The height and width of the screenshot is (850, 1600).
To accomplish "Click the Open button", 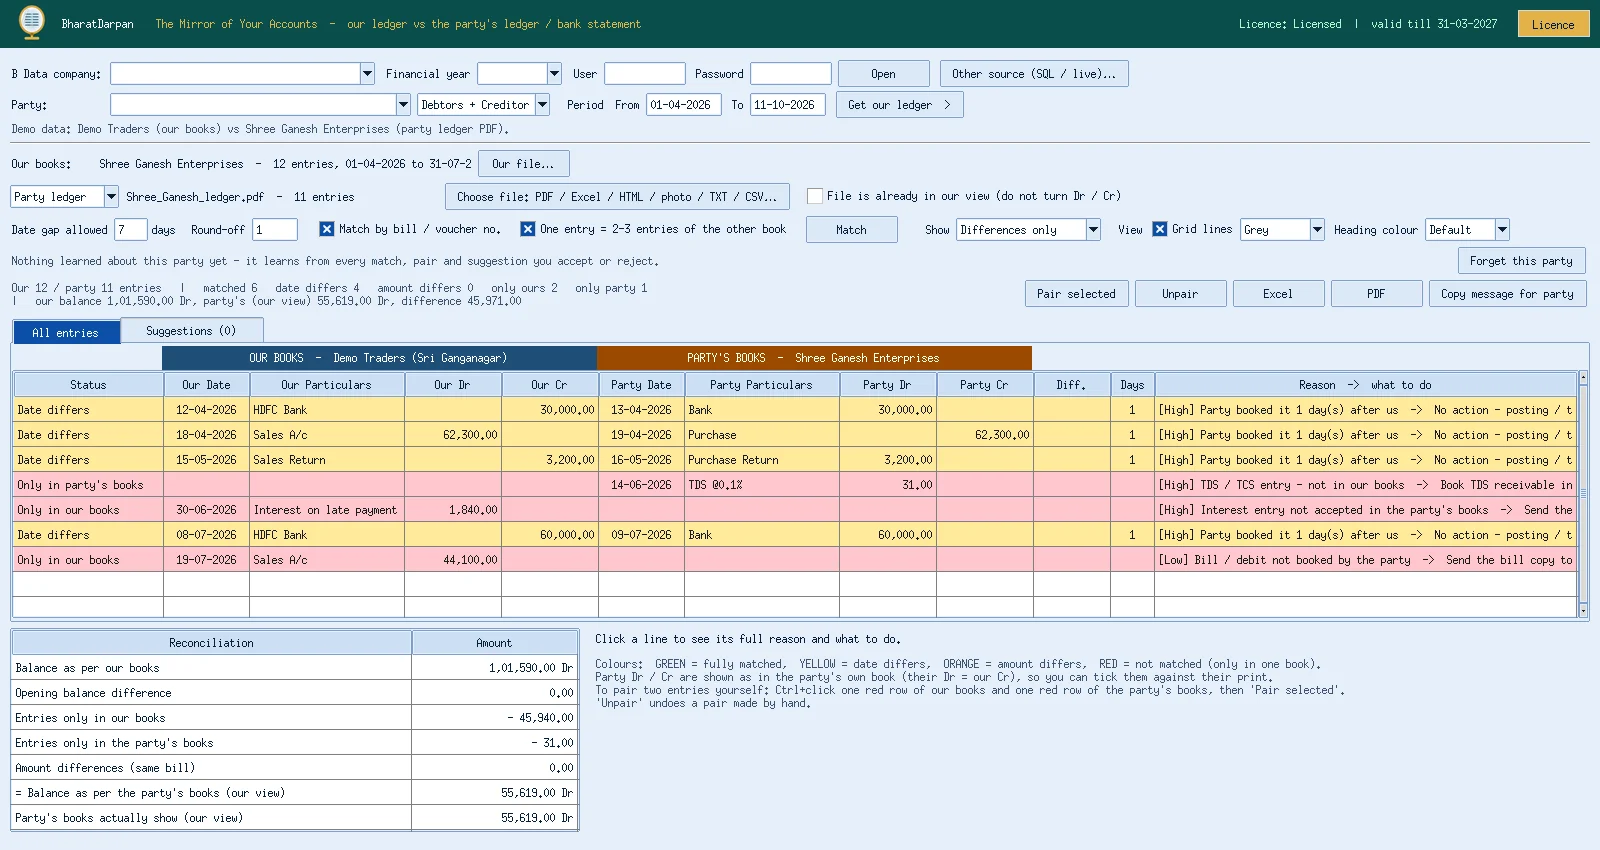I will tap(883, 74).
